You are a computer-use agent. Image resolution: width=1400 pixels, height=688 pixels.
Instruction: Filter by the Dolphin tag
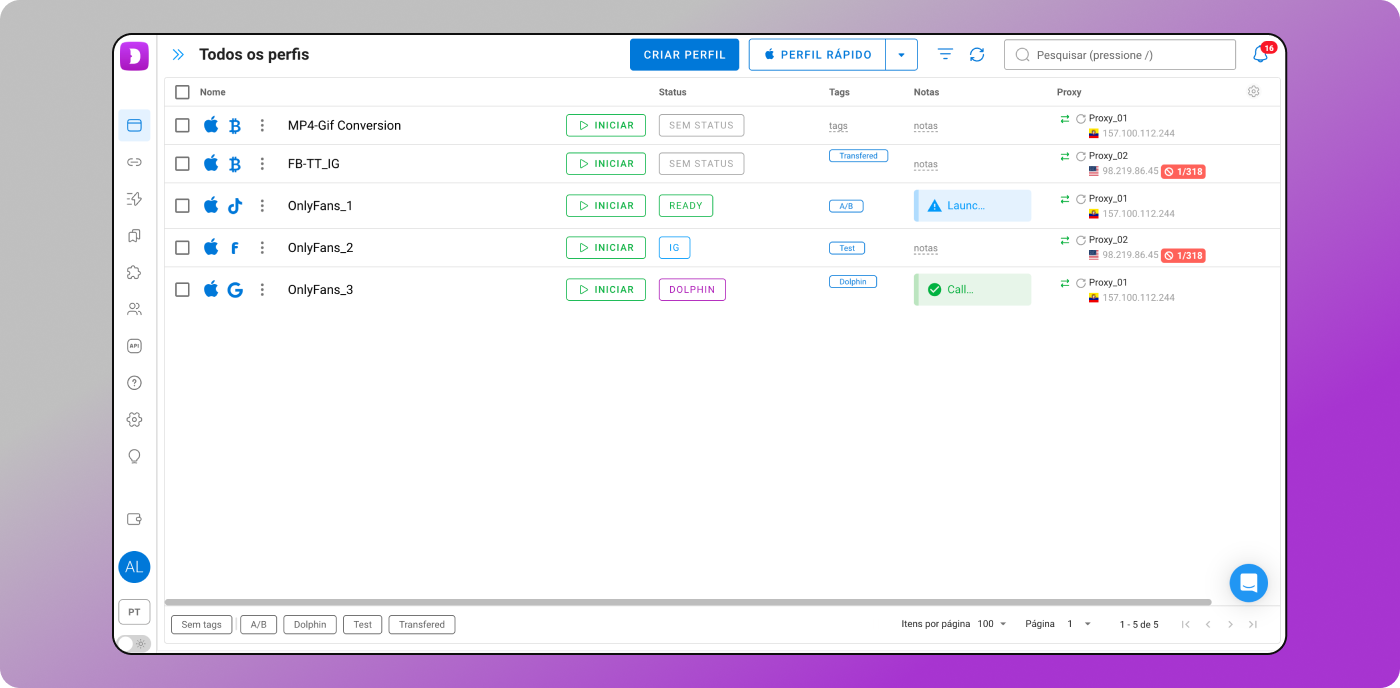[310, 625]
